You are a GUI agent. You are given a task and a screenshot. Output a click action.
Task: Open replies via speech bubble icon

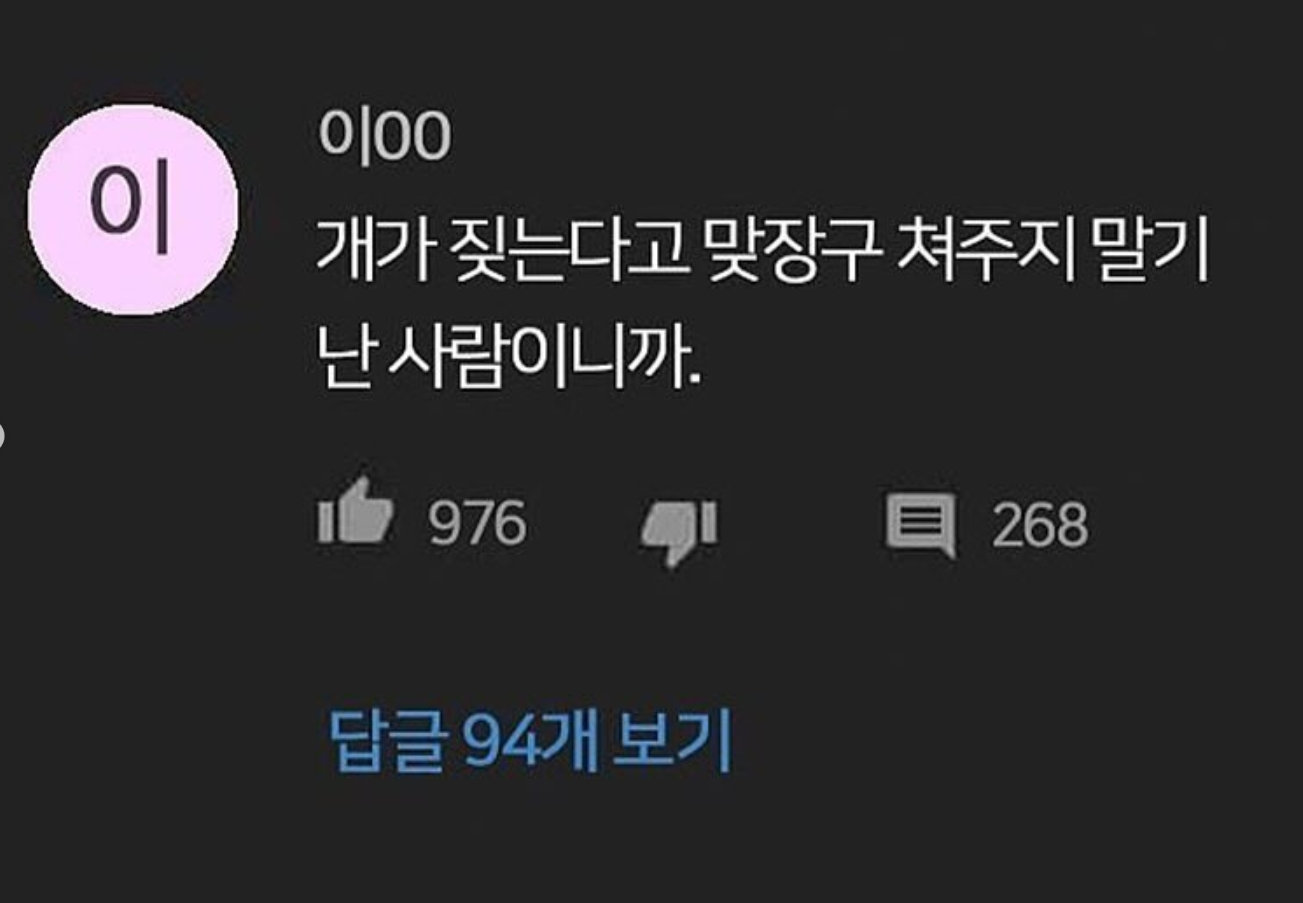coord(920,525)
